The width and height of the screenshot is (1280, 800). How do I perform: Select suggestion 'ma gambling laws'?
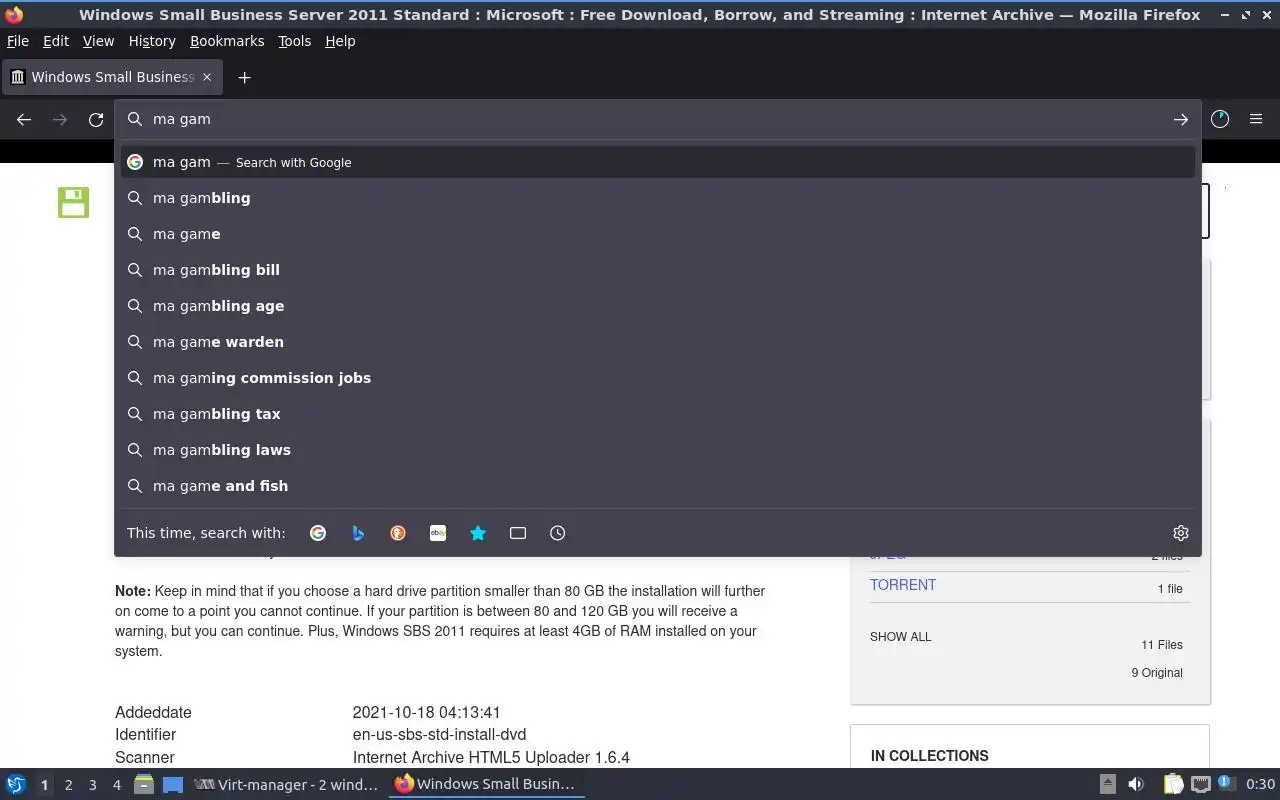click(658, 450)
